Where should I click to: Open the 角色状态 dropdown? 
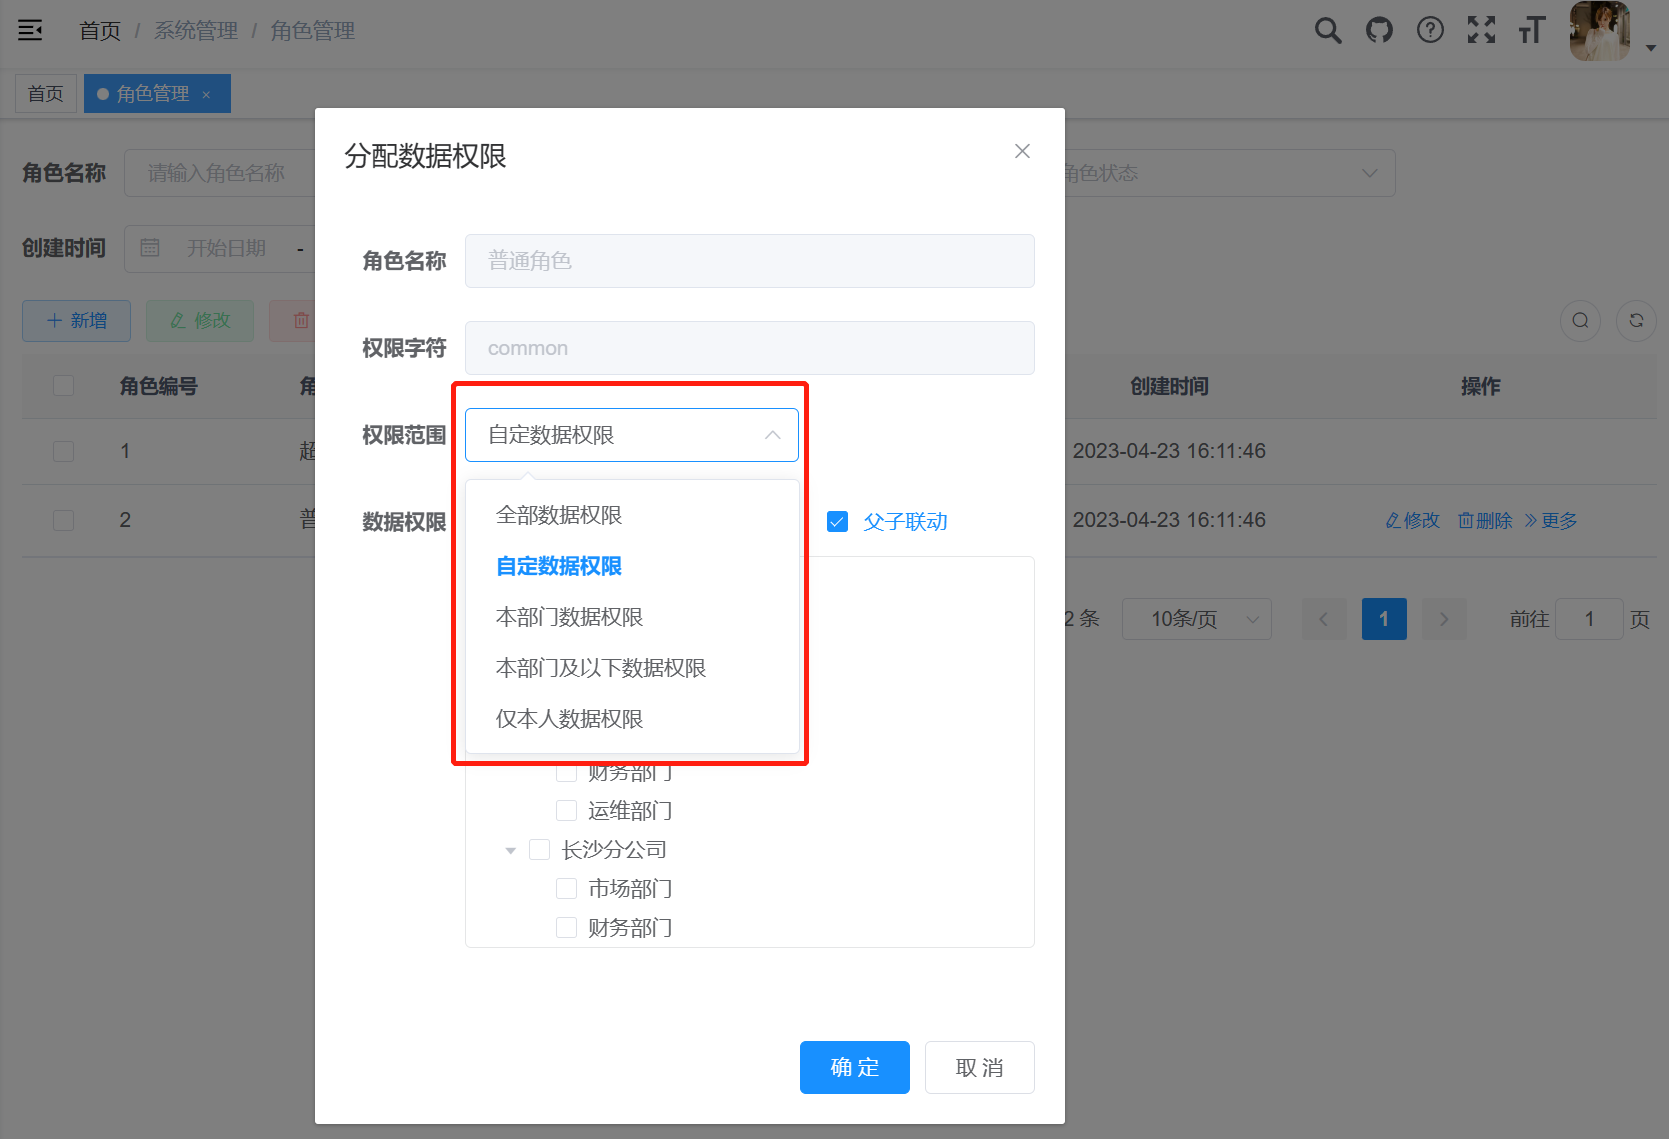coord(1228,173)
